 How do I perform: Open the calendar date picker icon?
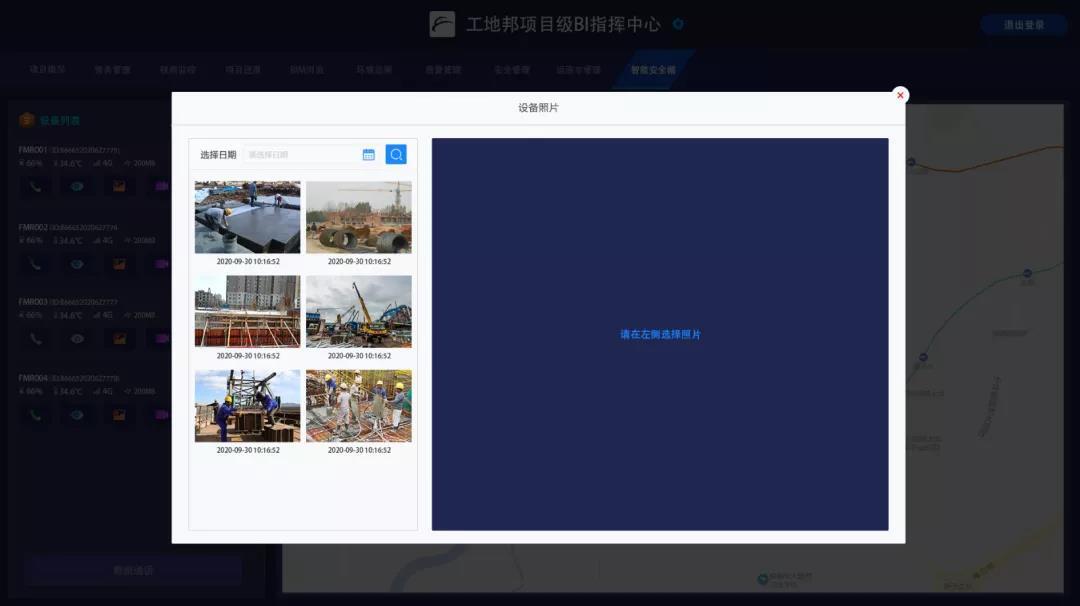[368, 154]
